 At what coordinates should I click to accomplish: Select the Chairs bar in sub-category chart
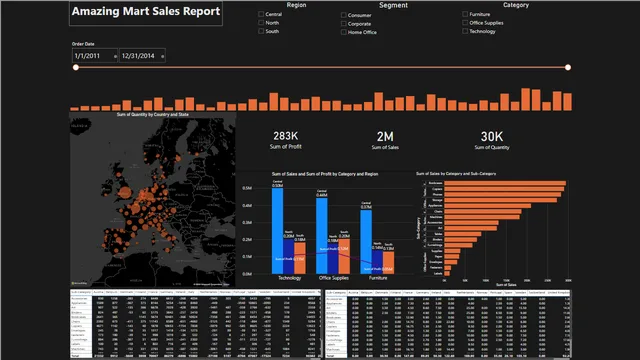tap(483, 211)
